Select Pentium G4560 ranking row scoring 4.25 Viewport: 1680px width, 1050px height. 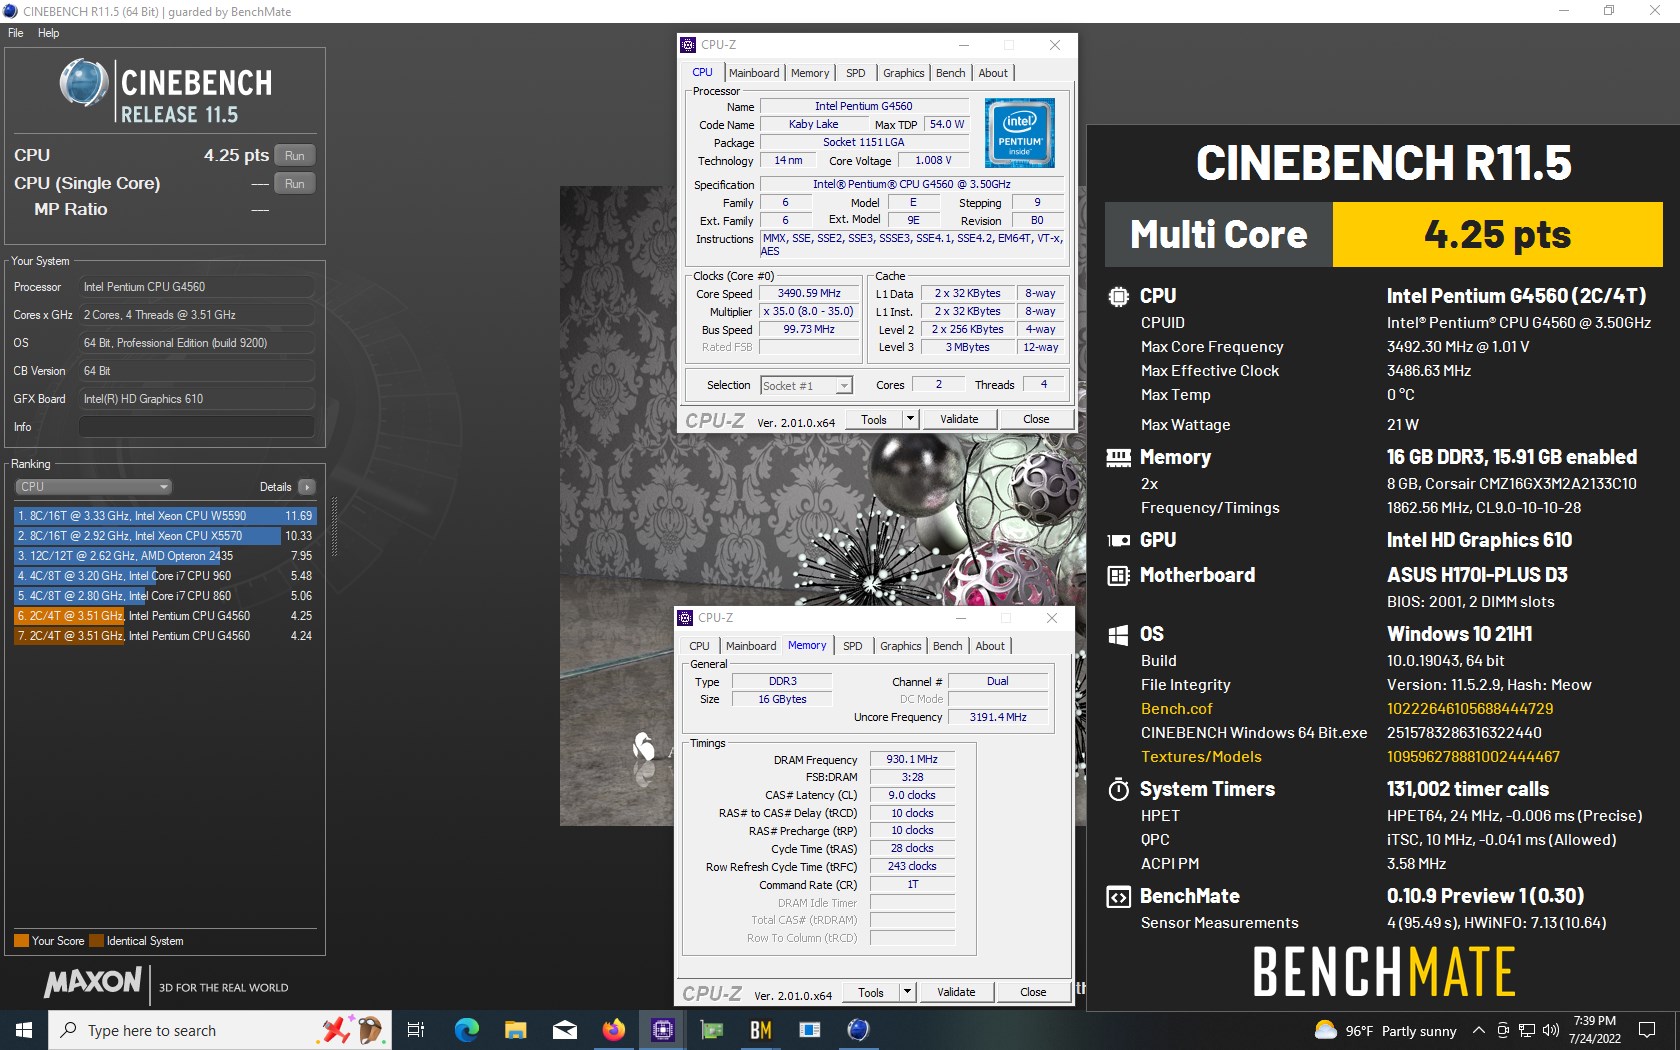click(x=165, y=616)
